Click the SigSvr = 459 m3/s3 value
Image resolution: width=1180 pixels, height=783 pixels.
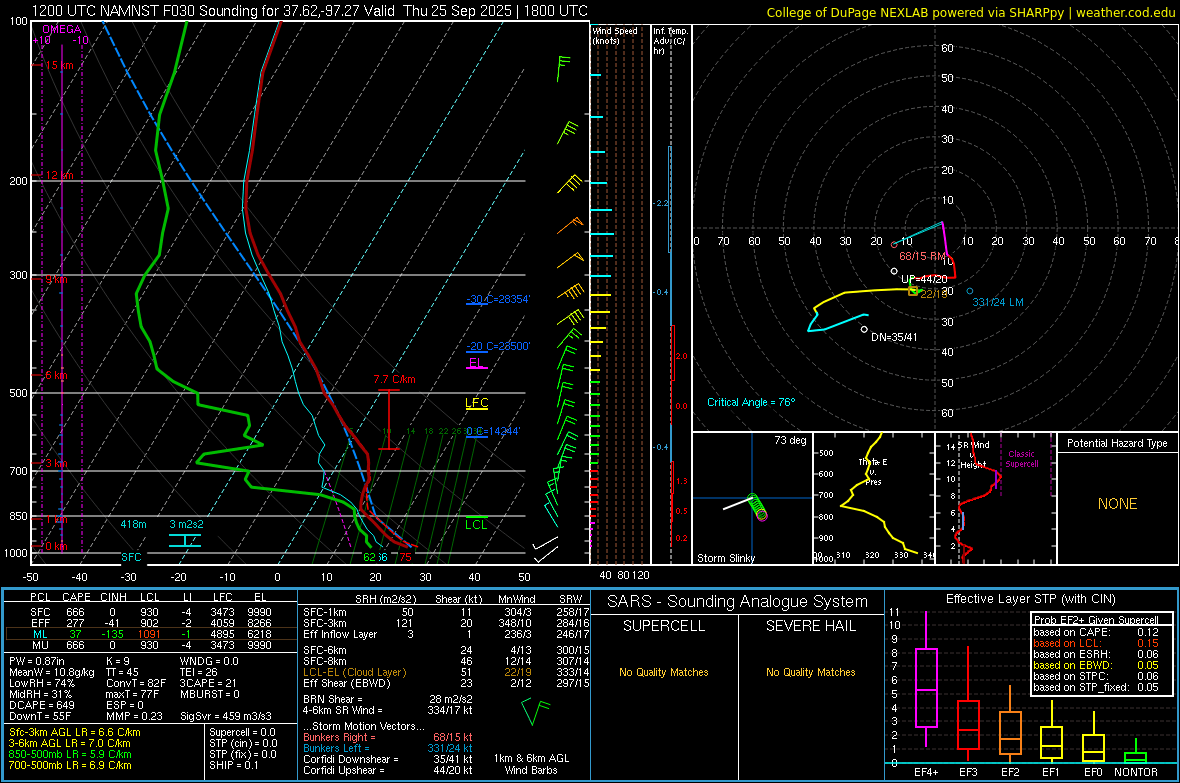coord(226,716)
